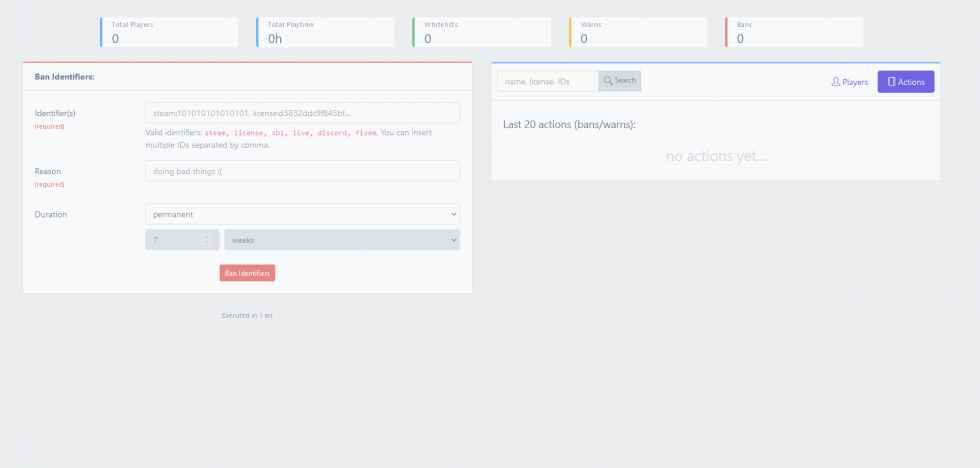Click the Ban Identifiers panel header

[x=247, y=76]
